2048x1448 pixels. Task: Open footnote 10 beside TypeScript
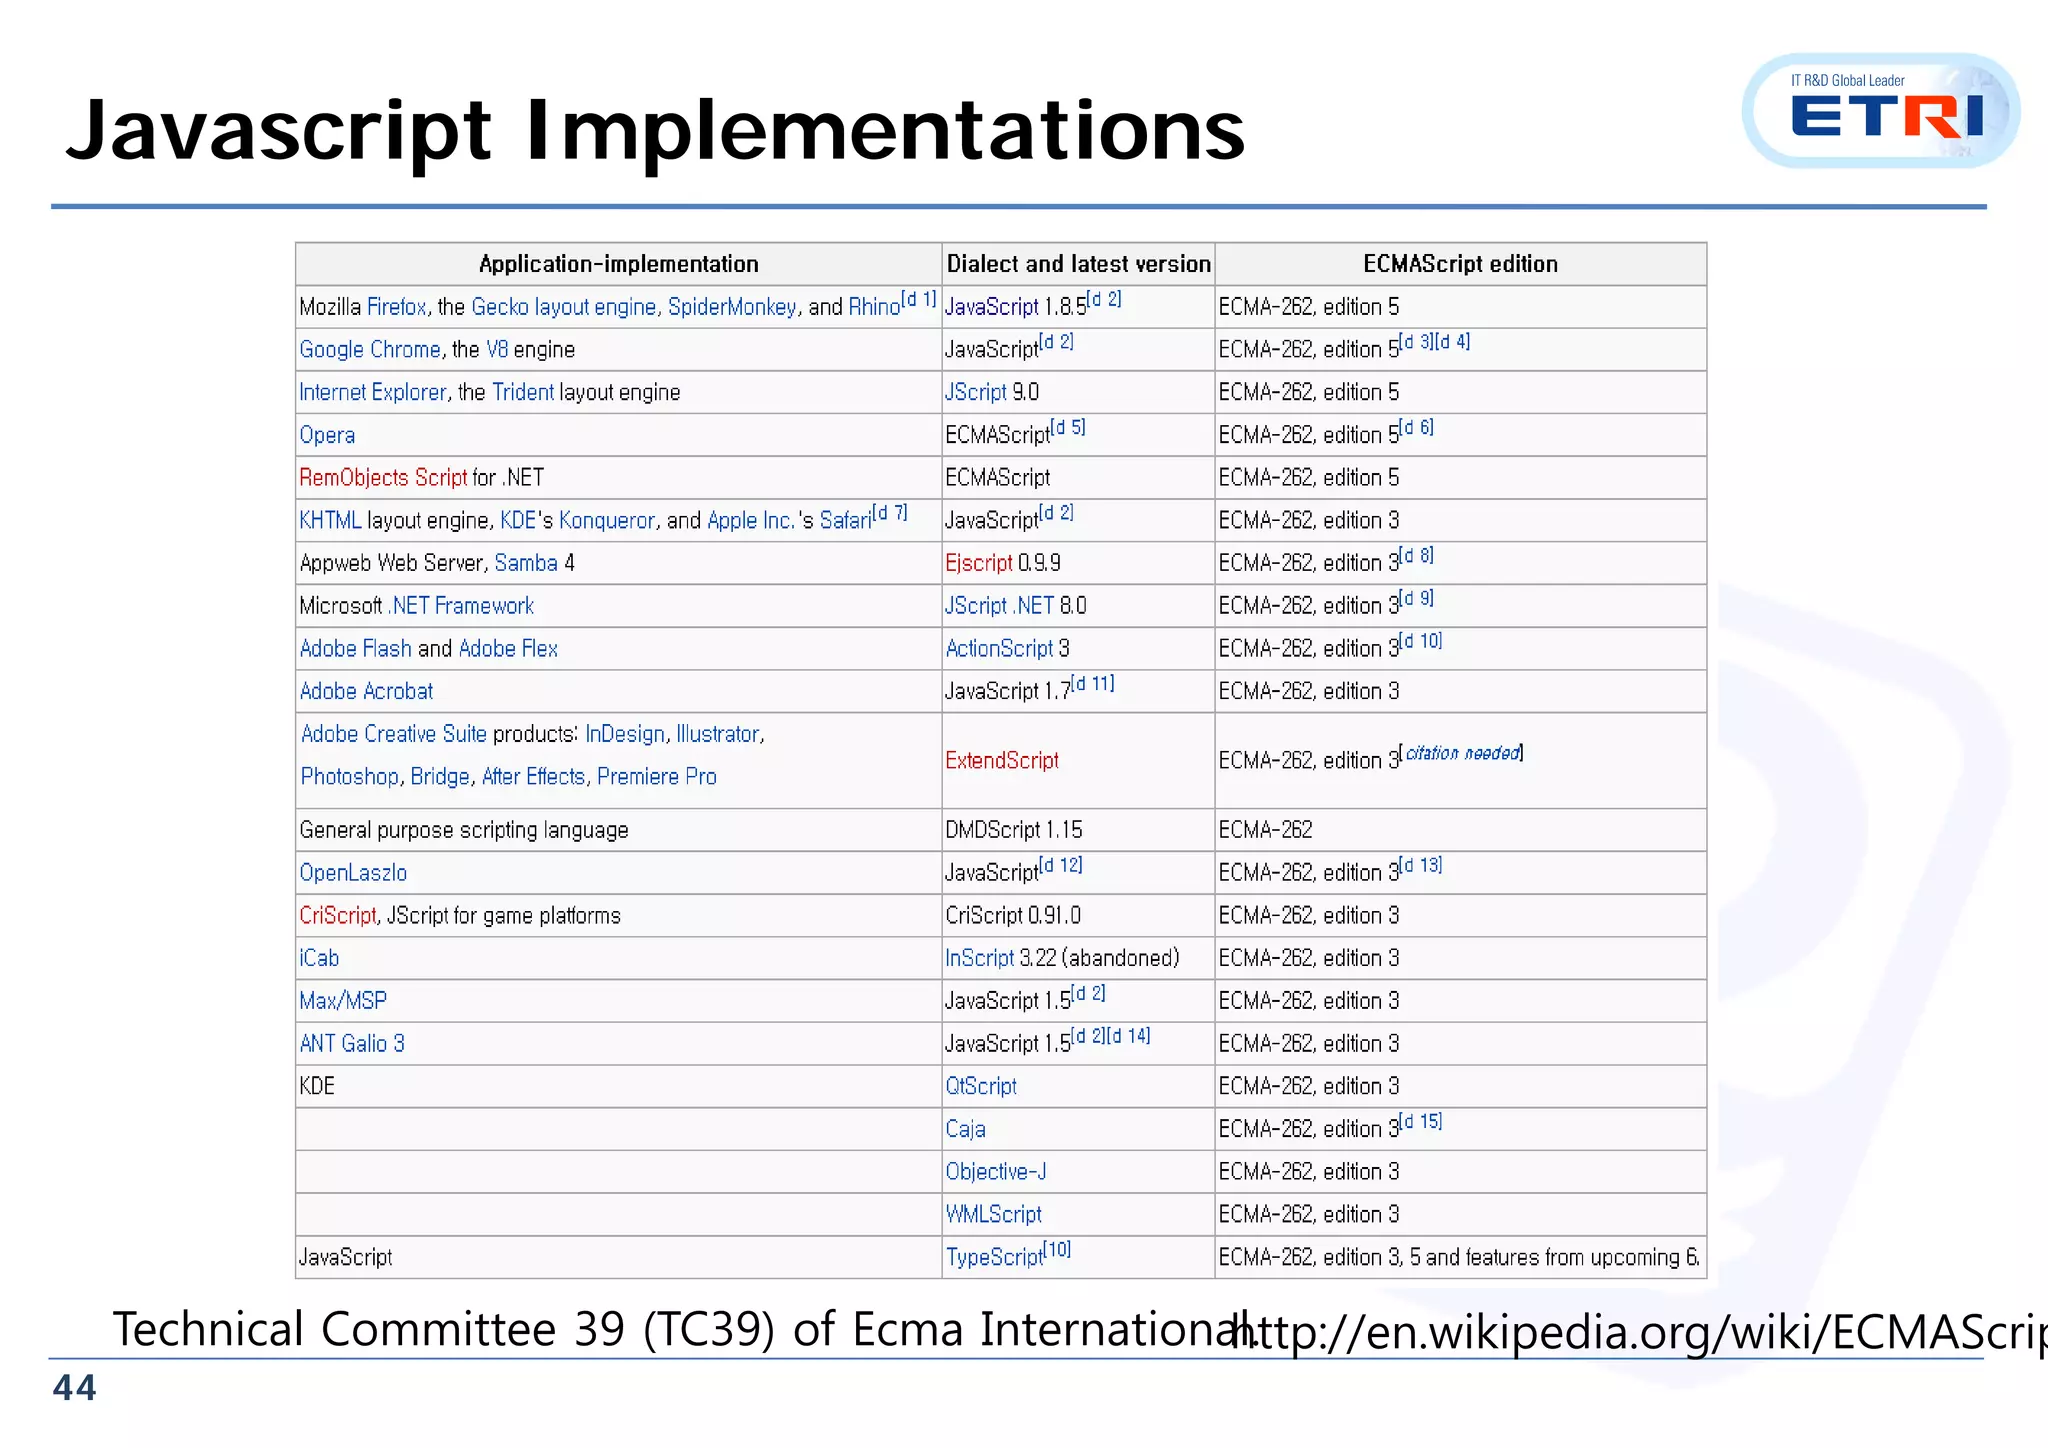tap(1058, 1250)
